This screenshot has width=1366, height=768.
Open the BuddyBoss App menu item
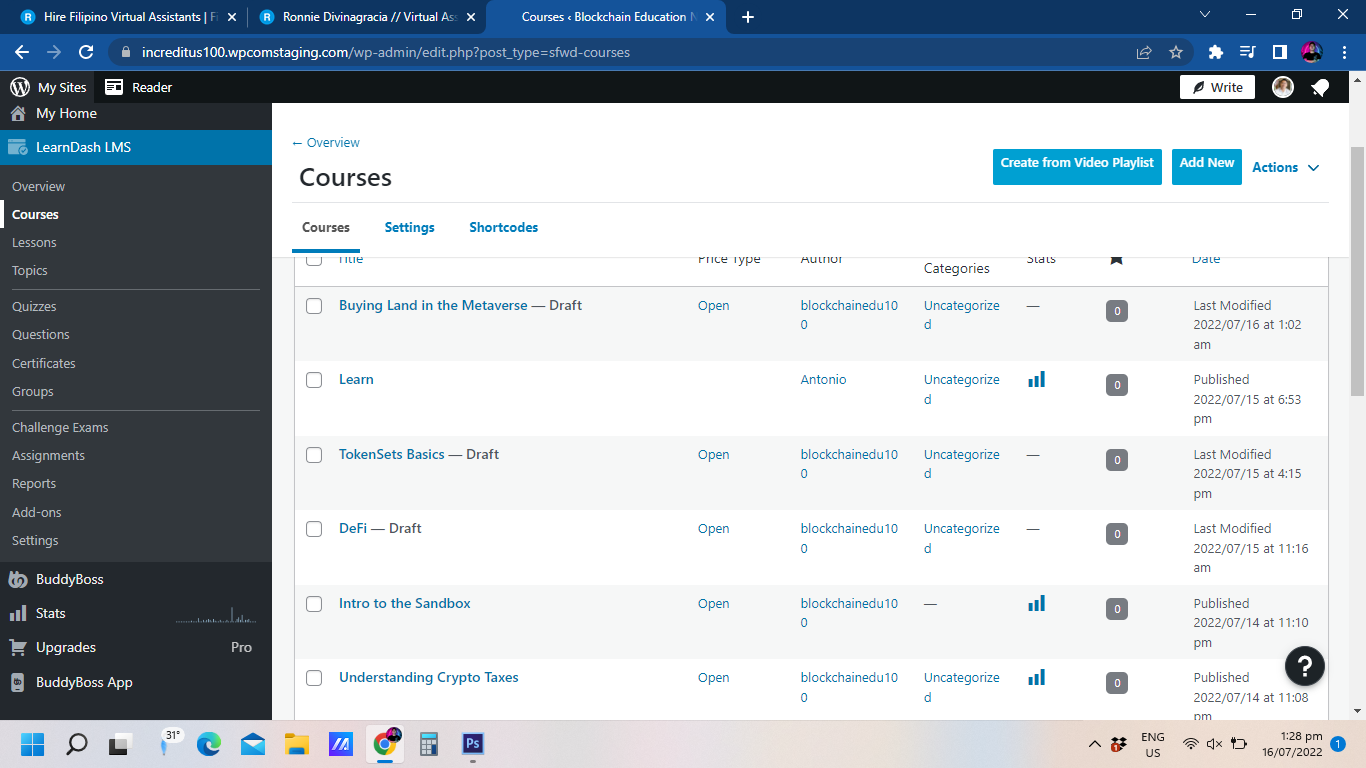[x=84, y=682]
